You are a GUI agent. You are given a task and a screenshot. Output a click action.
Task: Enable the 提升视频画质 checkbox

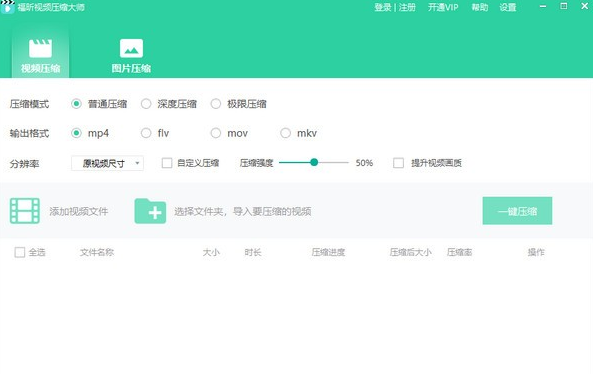[398, 163]
